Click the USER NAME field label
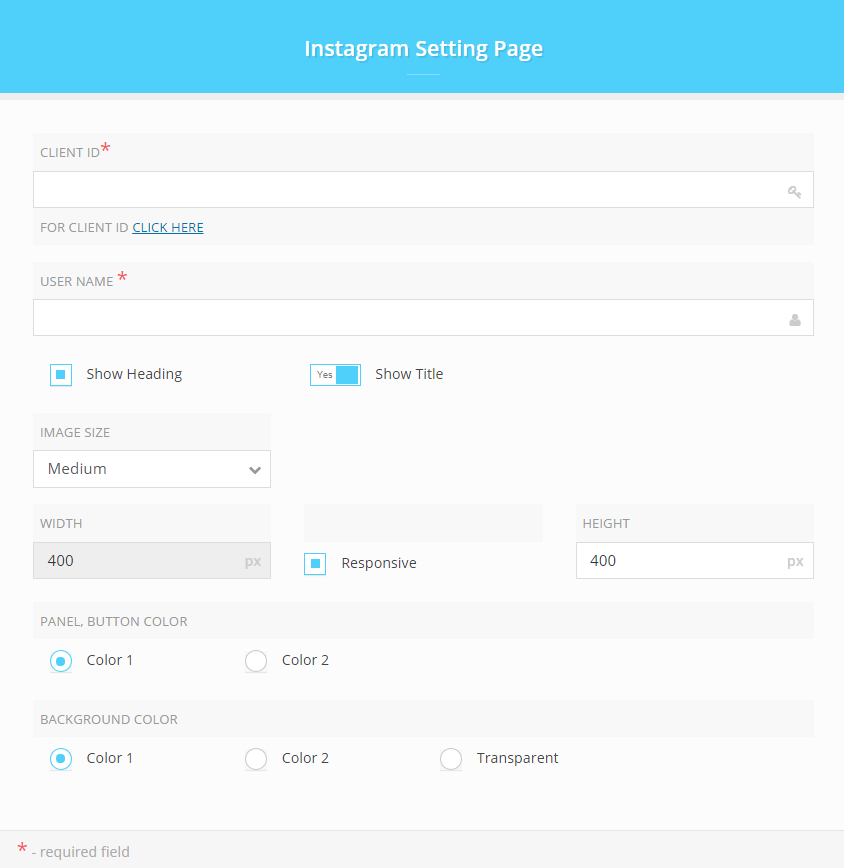844x868 pixels. coord(76,281)
